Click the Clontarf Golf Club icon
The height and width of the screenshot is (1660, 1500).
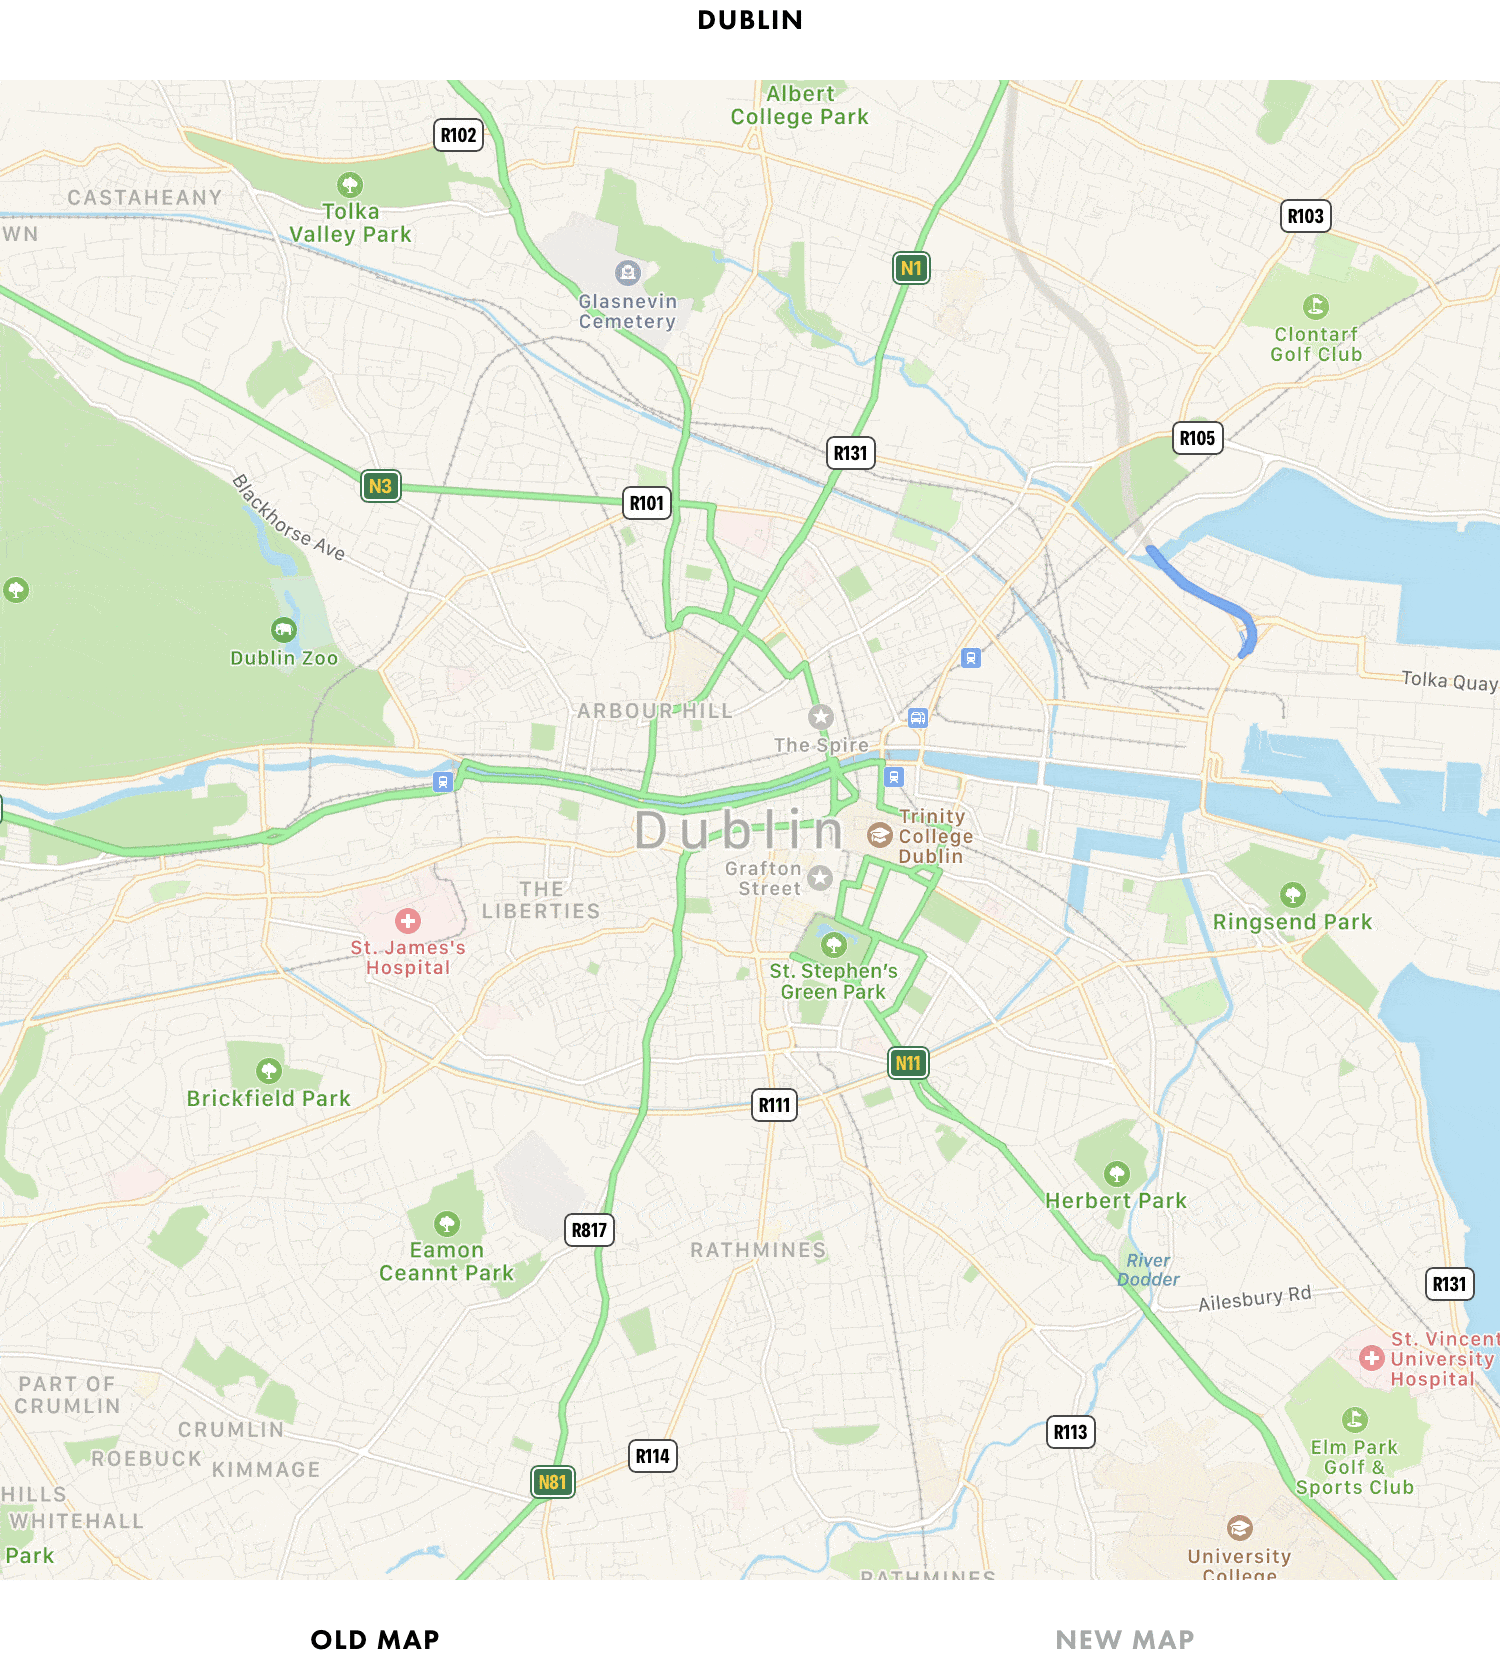(1315, 307)
